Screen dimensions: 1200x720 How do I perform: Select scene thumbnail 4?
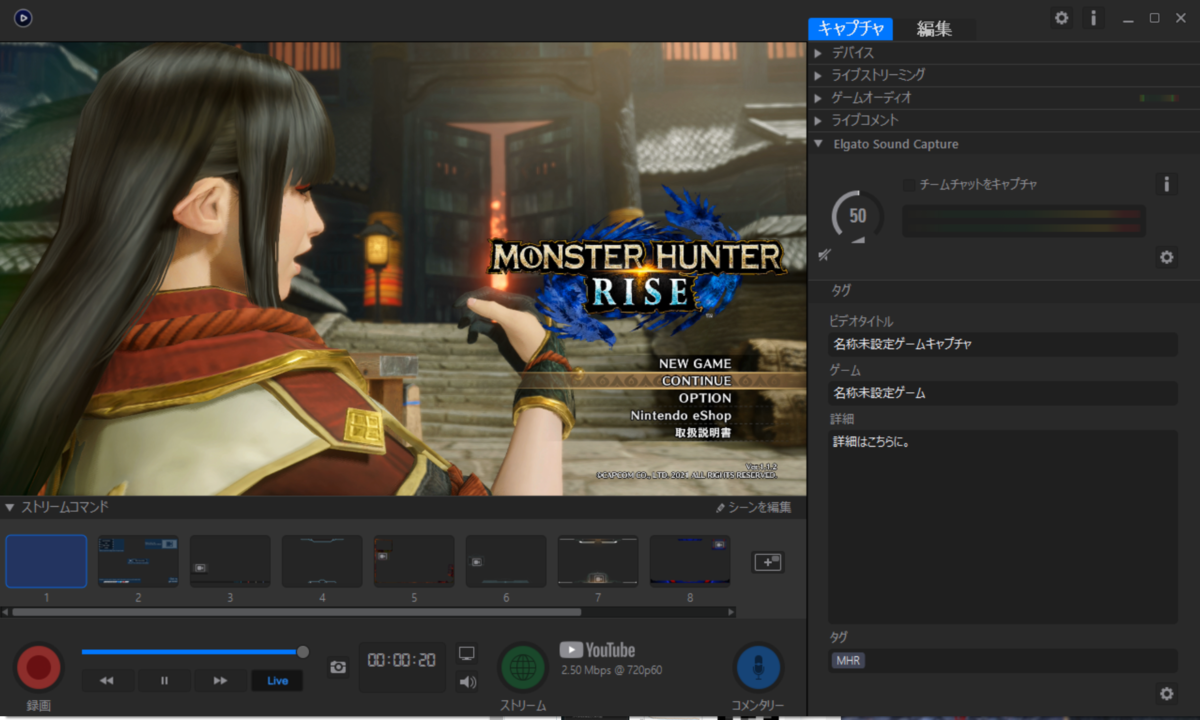point(322,561)
